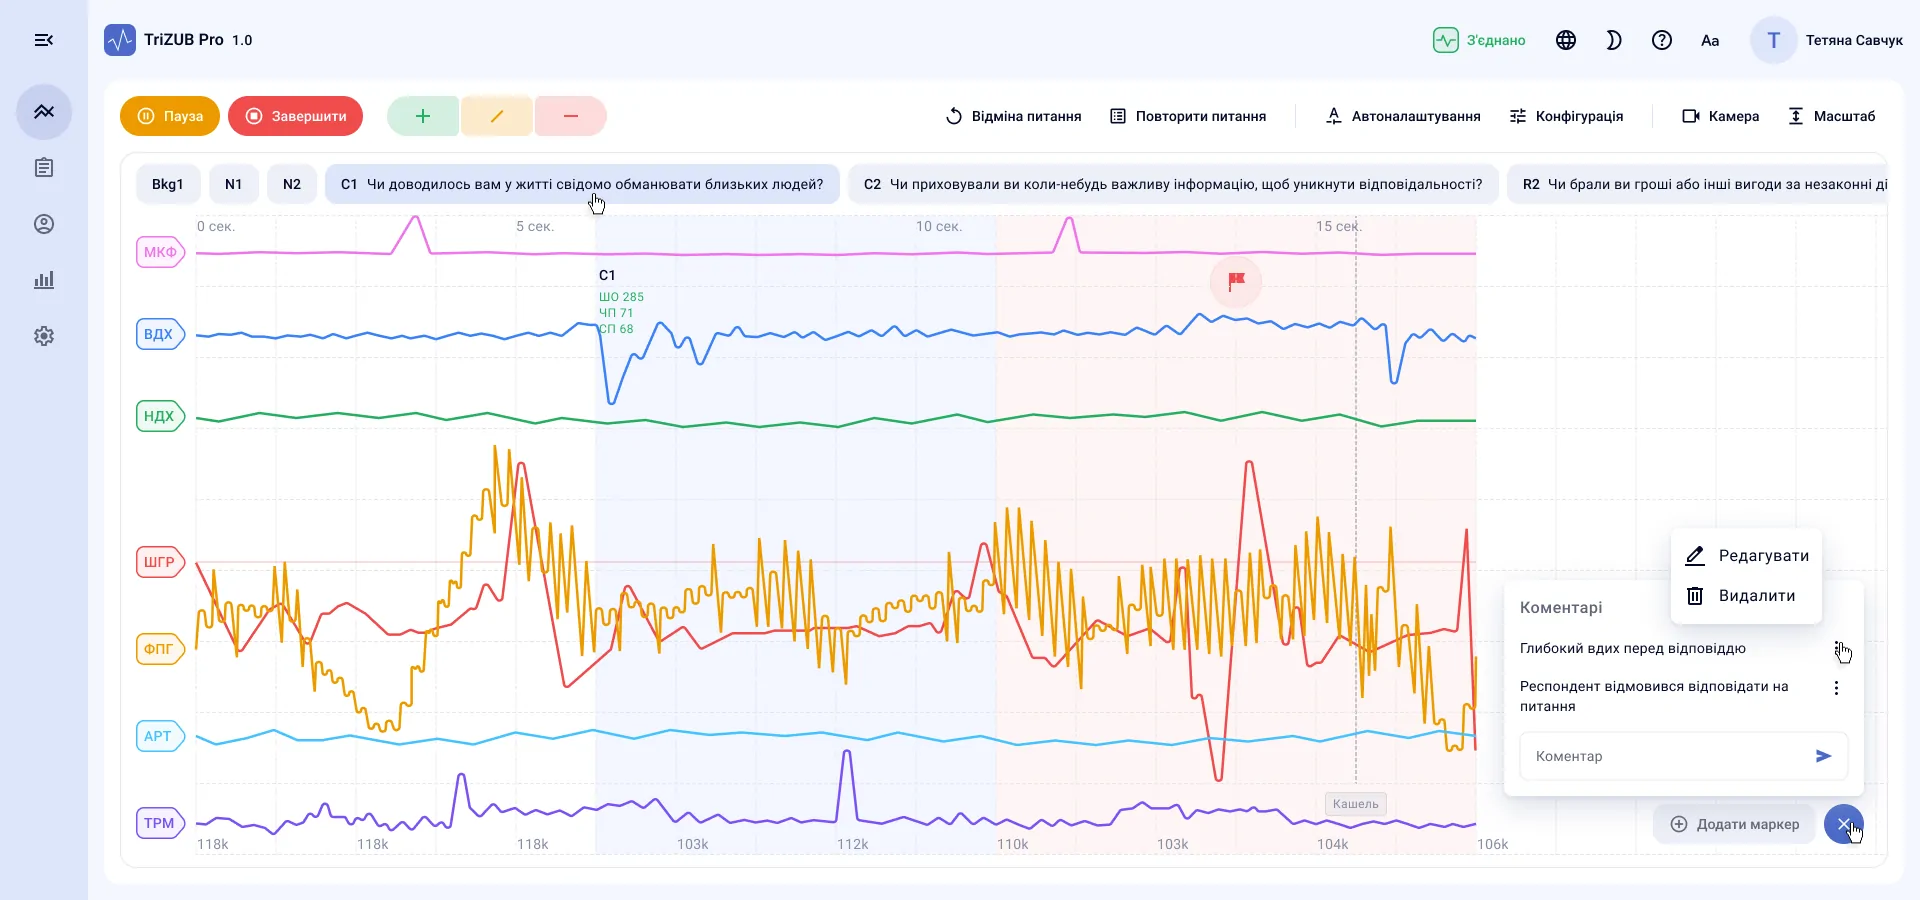This screenshot has height=900, width=1920.
Task: Toggle the ВДХ channel label
Action: (160, 334)
